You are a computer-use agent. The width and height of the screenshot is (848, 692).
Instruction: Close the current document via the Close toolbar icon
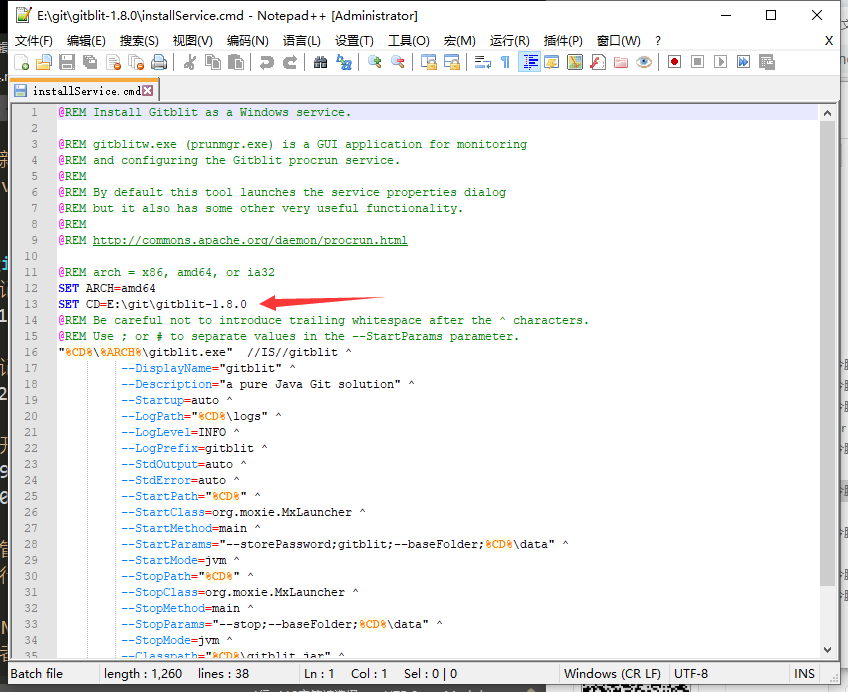point(113,62)
